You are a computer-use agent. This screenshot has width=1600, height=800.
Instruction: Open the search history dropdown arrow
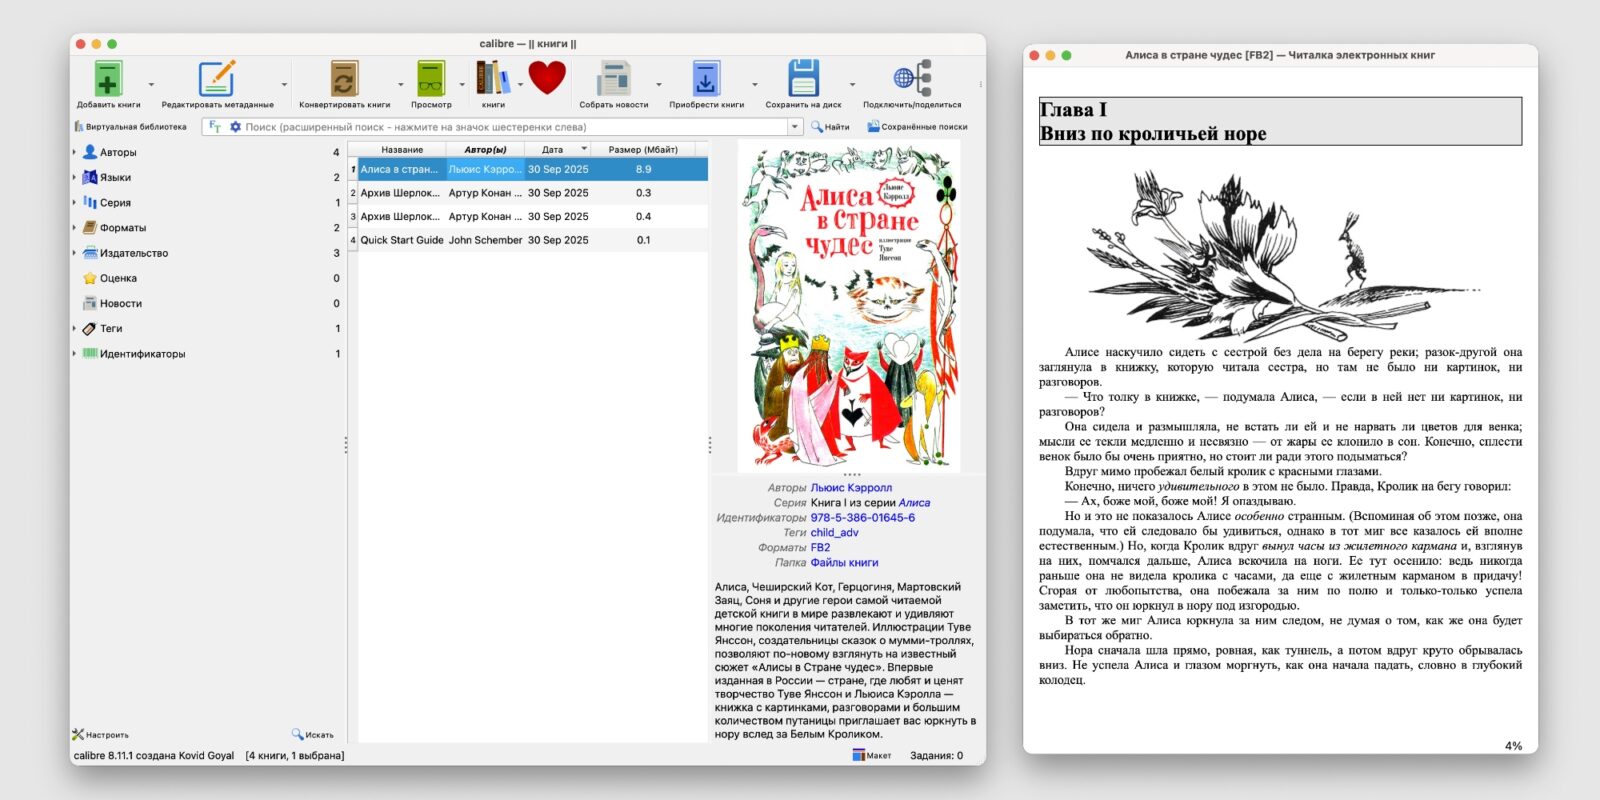tap(795, 127)
